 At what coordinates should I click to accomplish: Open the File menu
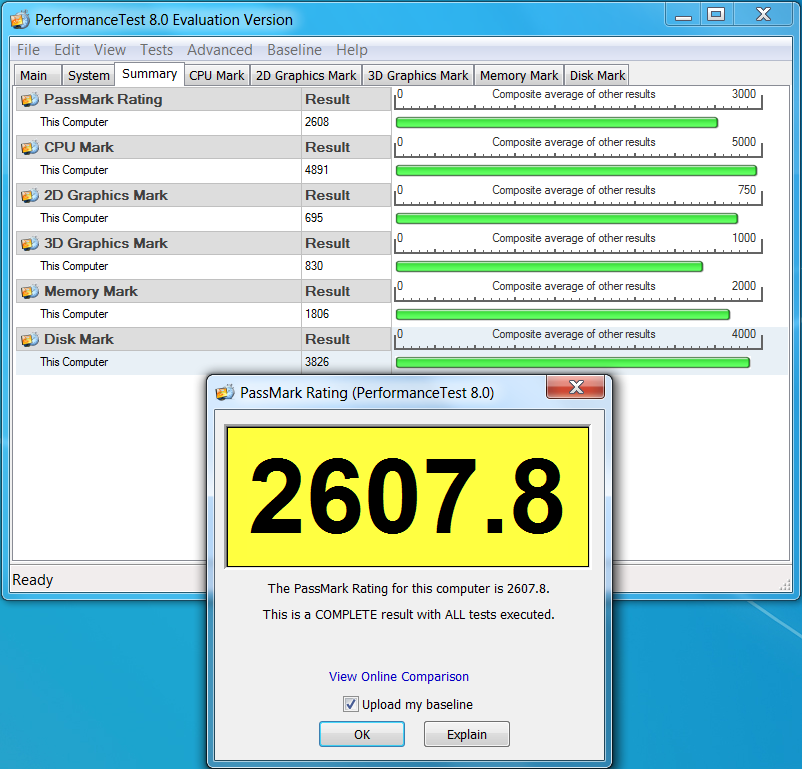click(28, 50)
